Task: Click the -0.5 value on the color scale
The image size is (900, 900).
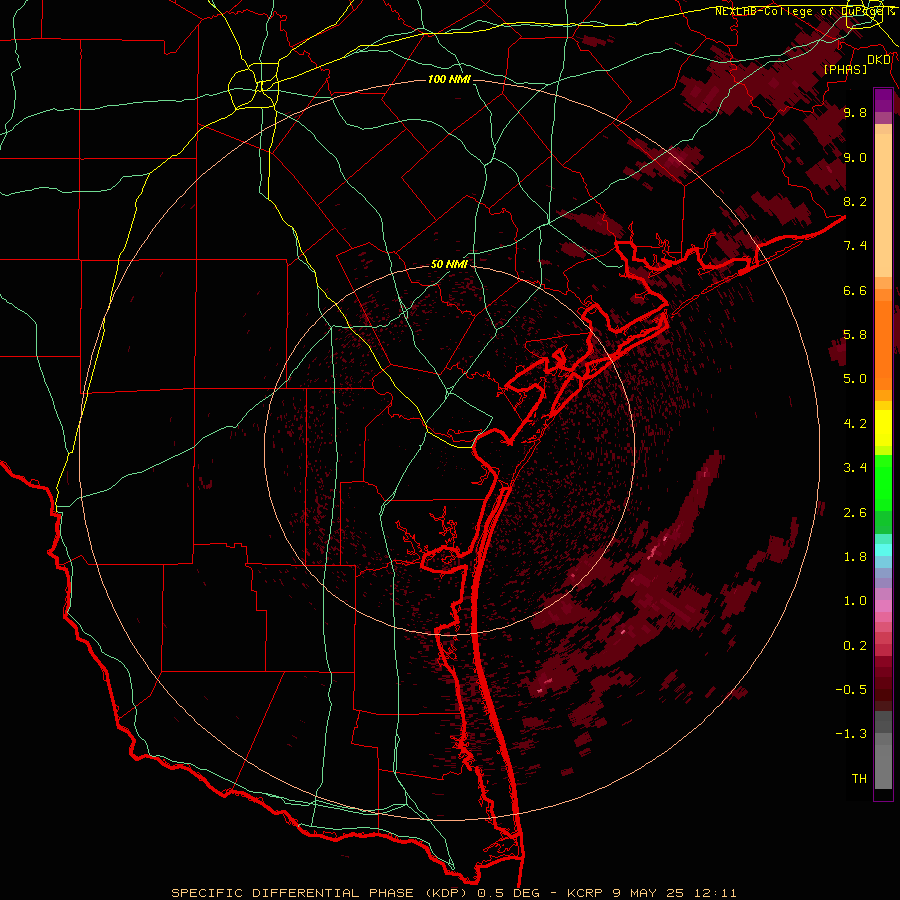Action: [x=851, y=690]
